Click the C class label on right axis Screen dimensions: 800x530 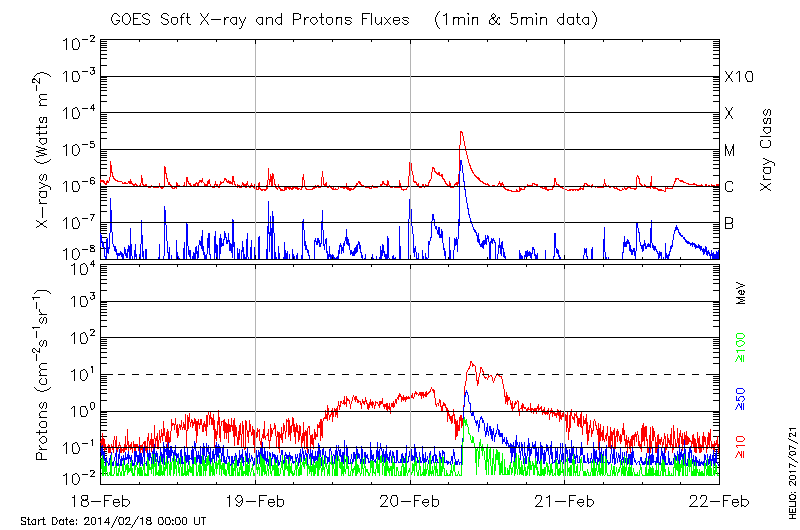(729, 187)
